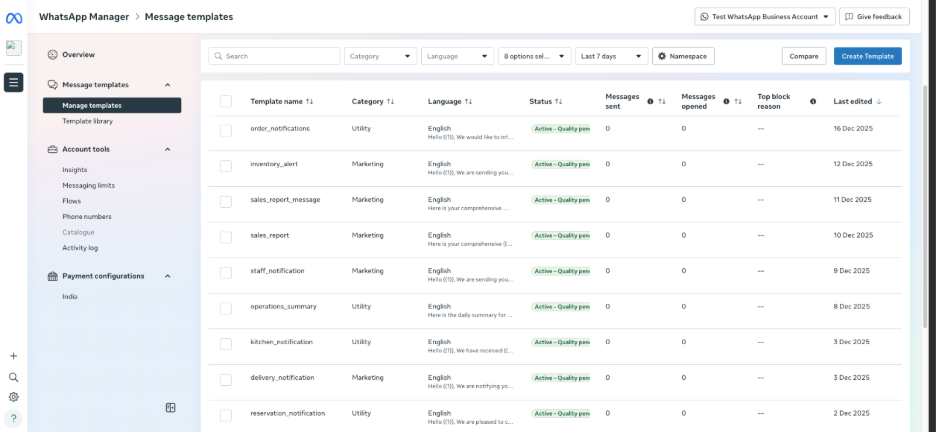Check the operations_summary row checkbox
Image resolution: width=936 pixels, height=432 pixels.
[226, 308]
